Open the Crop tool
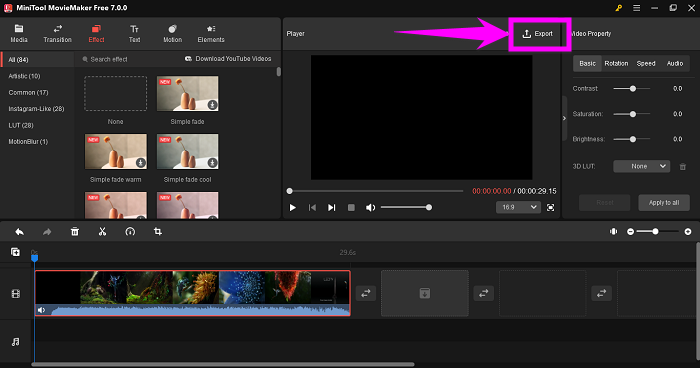The width and height of the screenshot is (700, 368). coord(158,231)
